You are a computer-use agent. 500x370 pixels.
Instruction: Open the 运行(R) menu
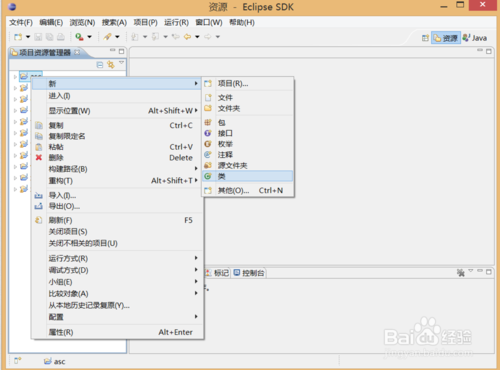point(176,22)
